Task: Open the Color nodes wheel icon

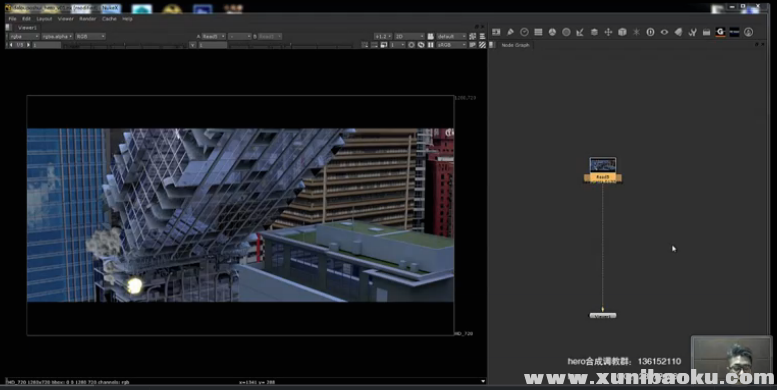Action: (552, 32)
